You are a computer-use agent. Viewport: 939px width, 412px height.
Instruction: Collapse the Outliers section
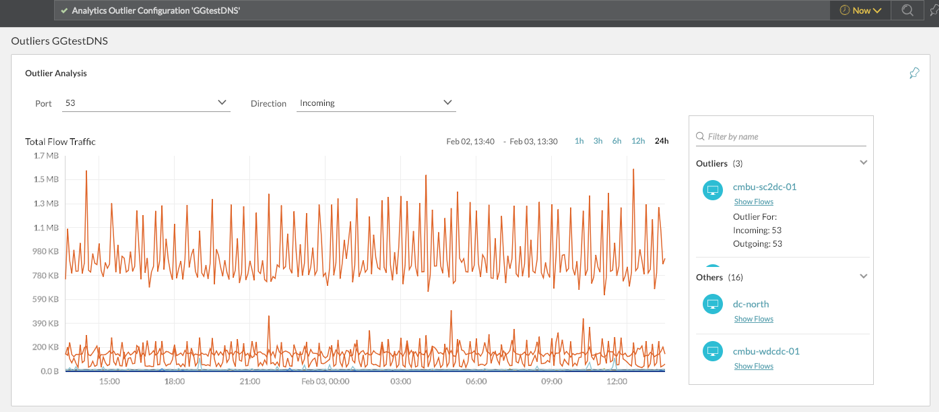click(863, 163)
